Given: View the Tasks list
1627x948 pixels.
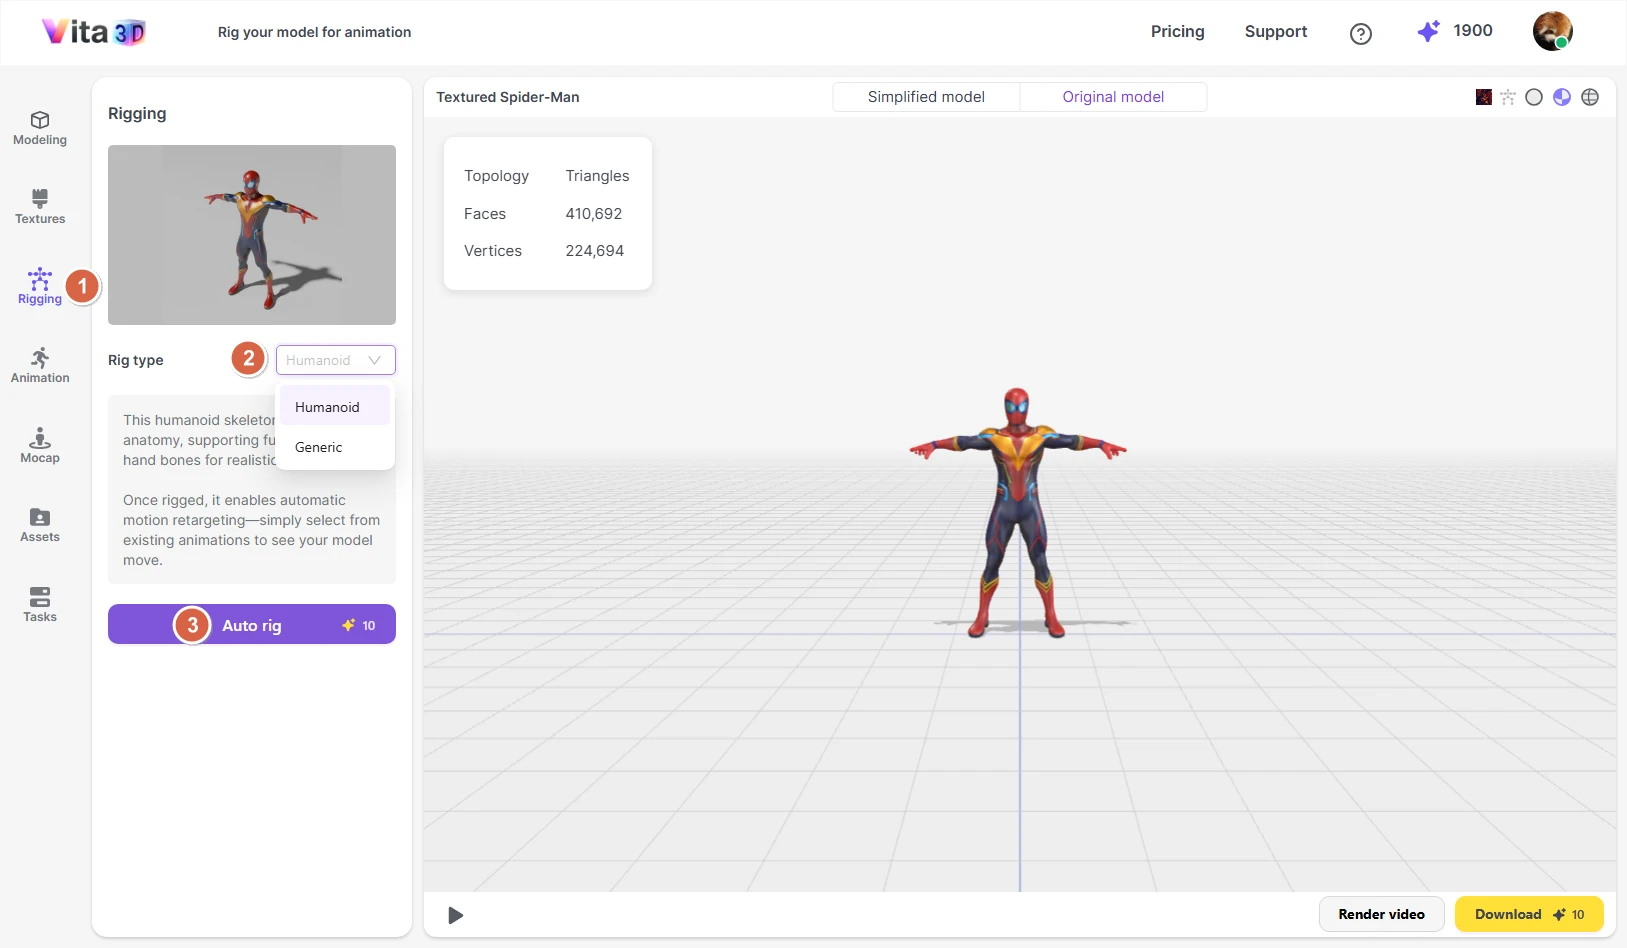Looking at the screenshot, I should [x=40, y=605].
